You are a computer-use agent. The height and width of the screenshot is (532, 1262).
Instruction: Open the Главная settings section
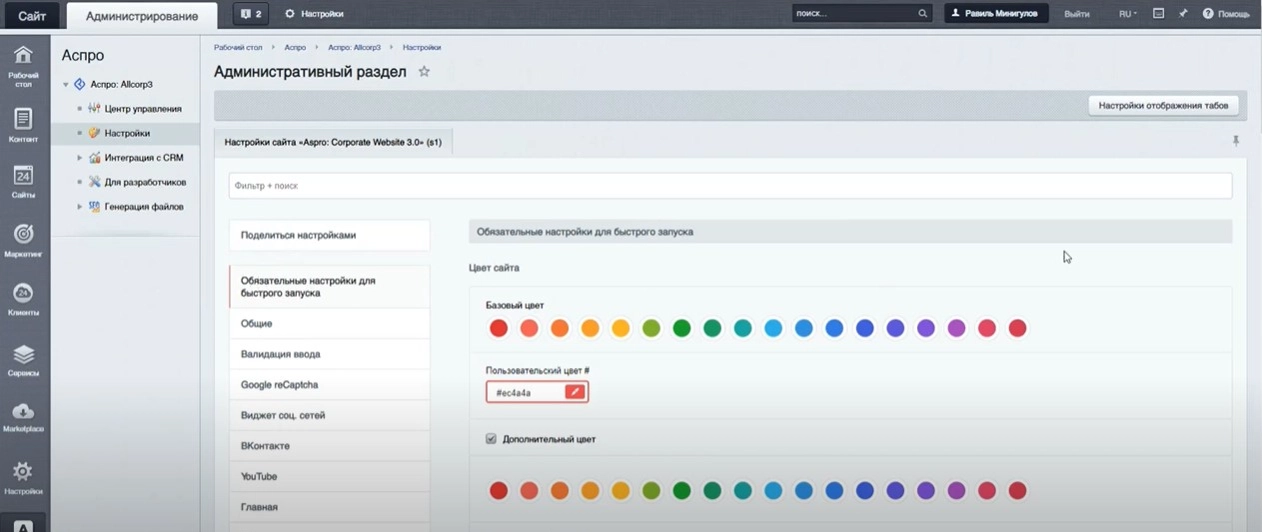point(329,507)
